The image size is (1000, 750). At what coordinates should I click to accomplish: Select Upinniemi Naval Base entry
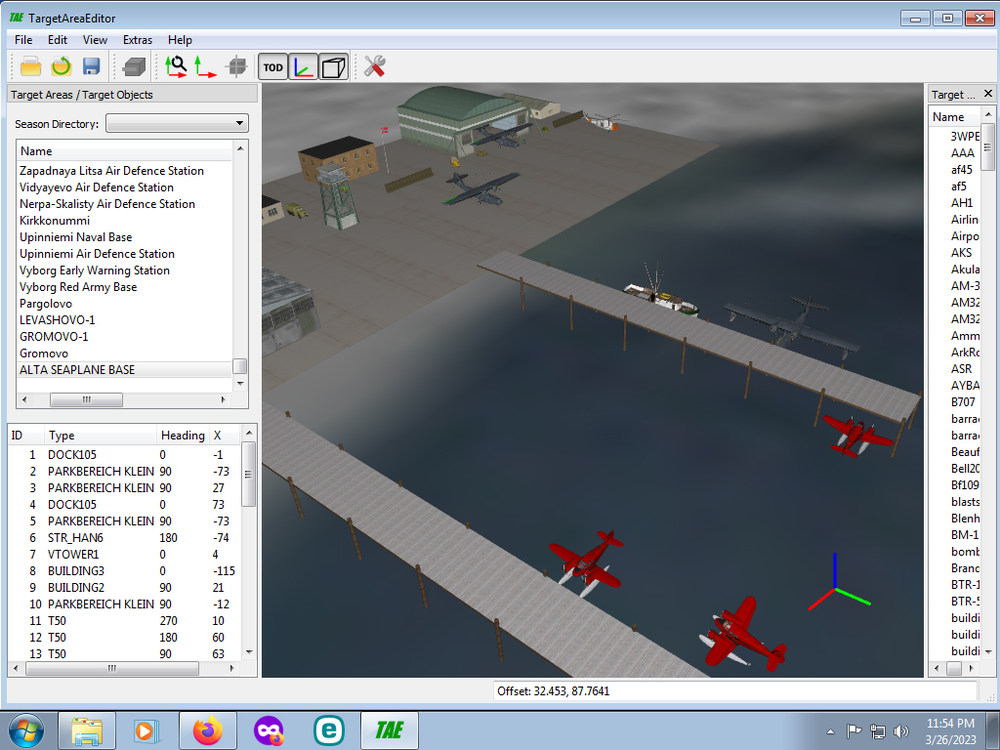pos(76,237)
